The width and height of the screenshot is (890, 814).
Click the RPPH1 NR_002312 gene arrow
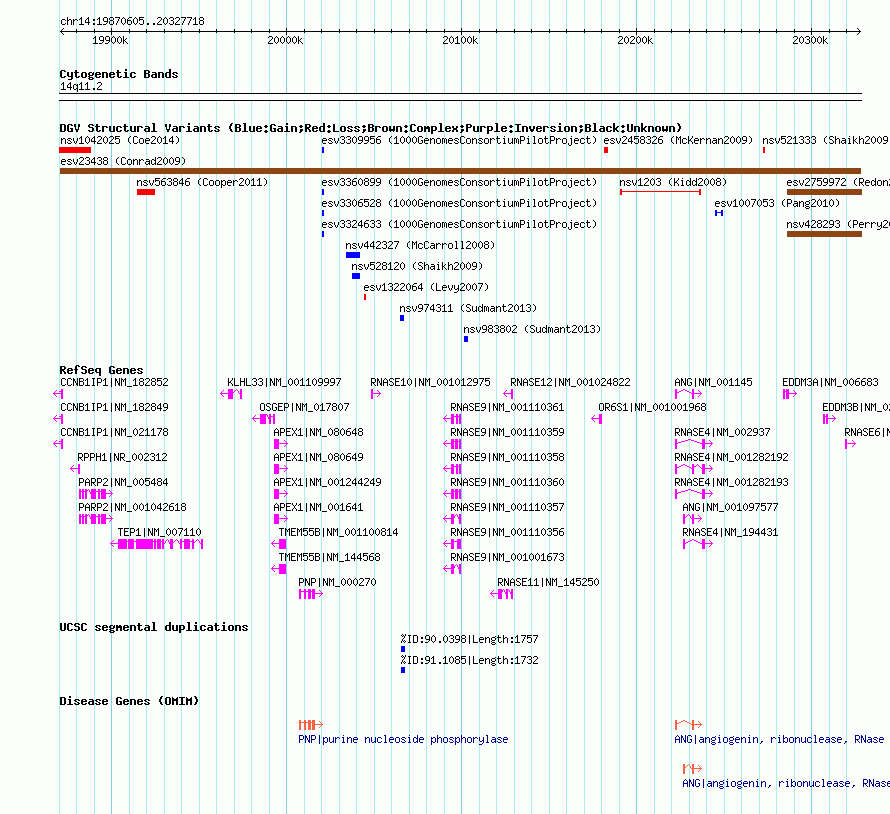tap(75, 469)
